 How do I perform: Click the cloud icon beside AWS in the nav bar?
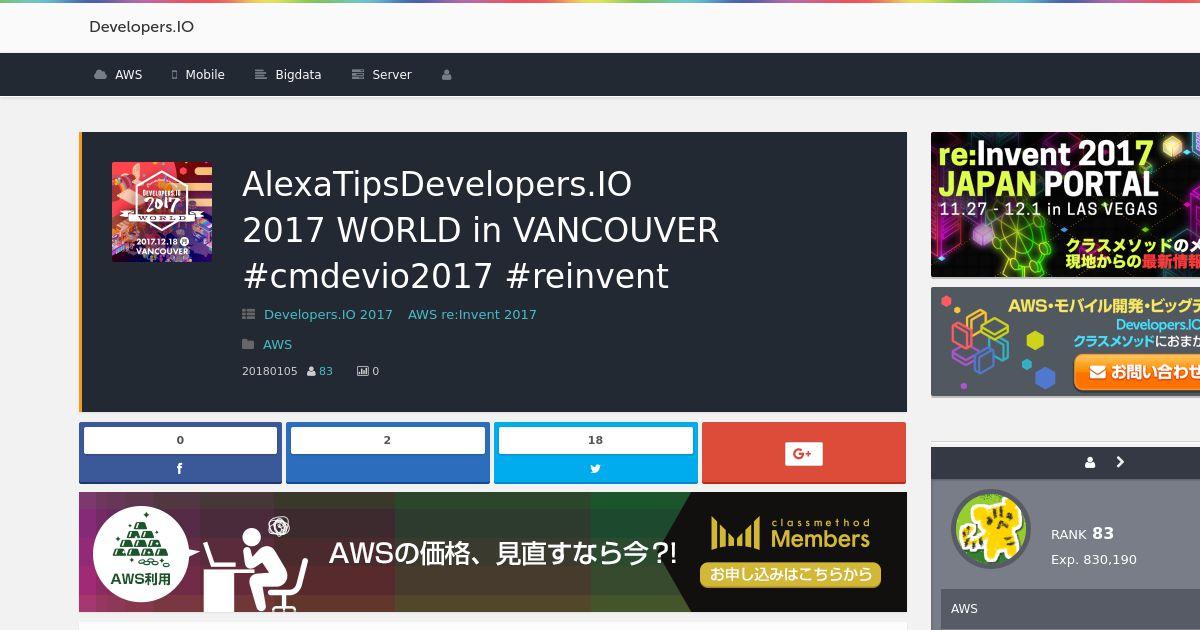(x=100, y=75)
